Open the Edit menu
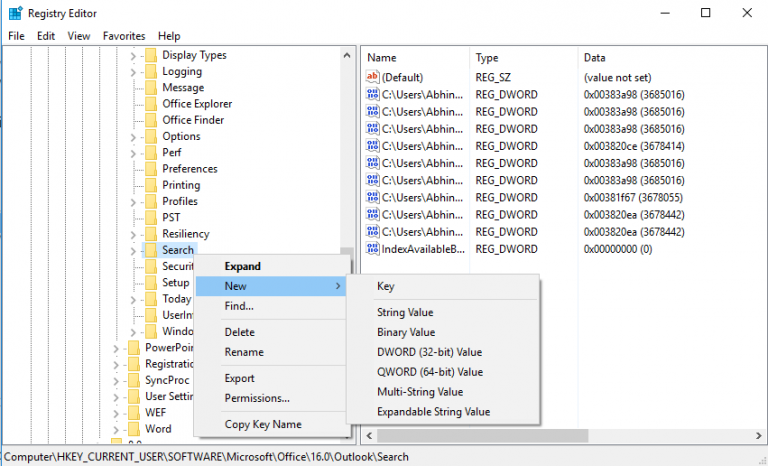The image size is (768, 466). [46, 36]
